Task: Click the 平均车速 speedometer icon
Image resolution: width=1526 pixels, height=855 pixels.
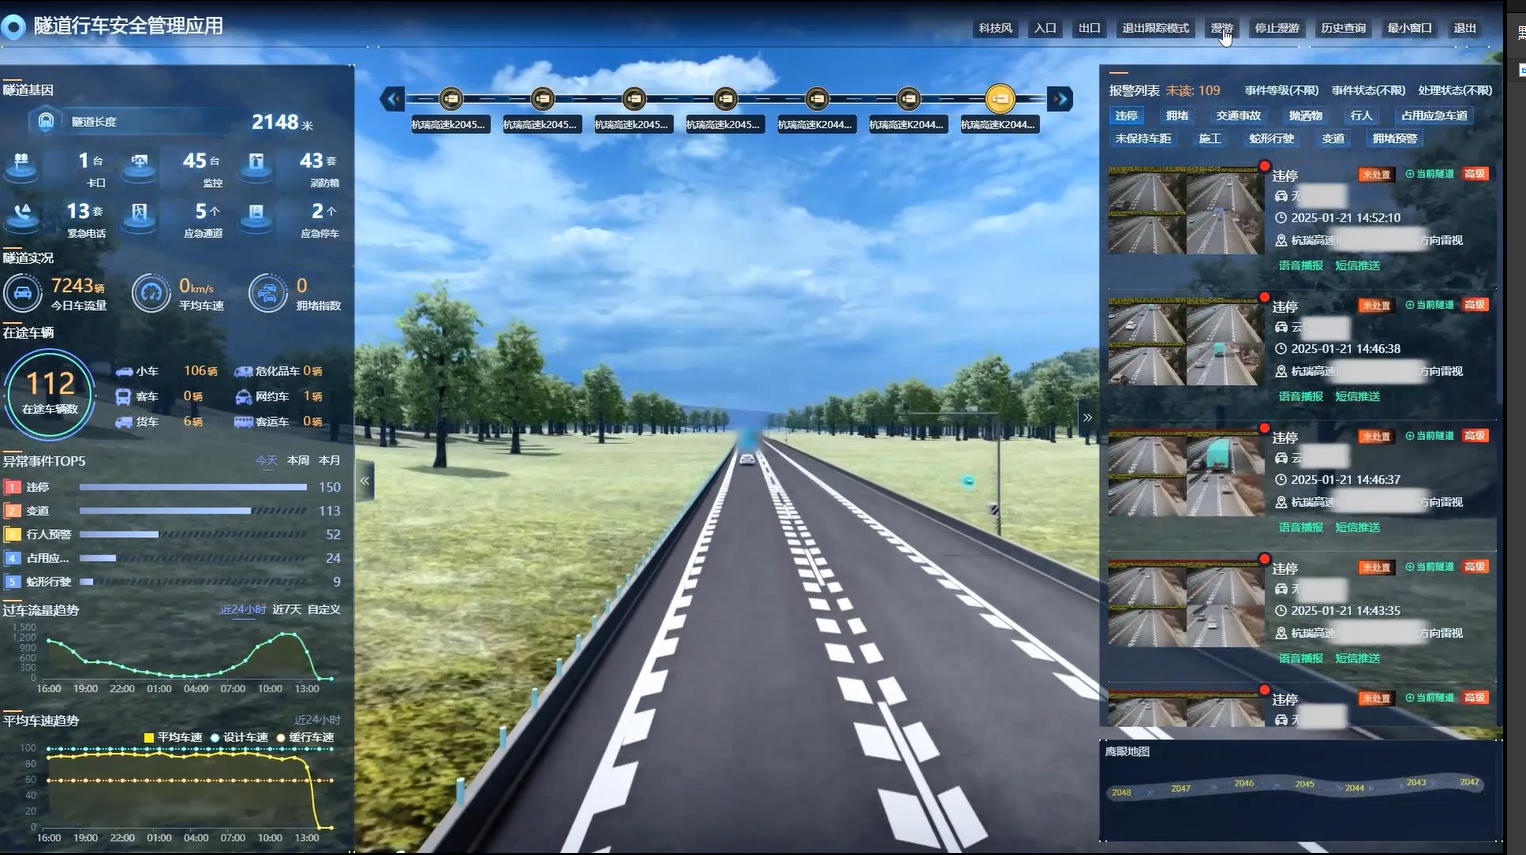Action: click(151, 293)
